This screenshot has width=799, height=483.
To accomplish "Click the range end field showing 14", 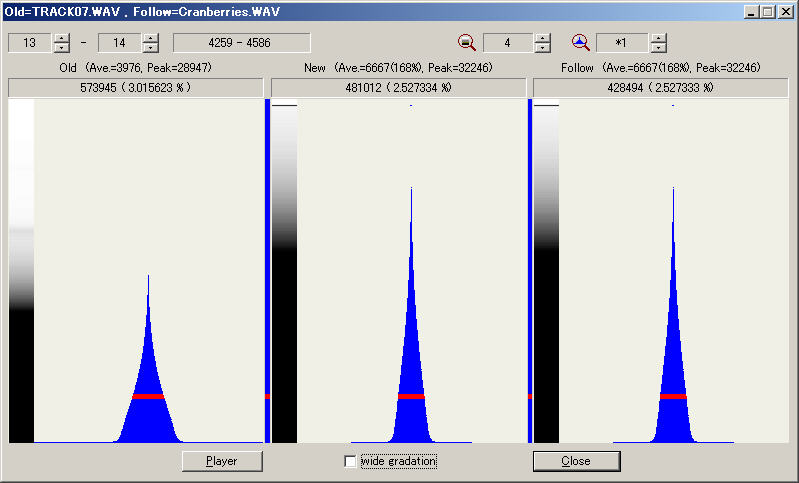I will point(119,43).
